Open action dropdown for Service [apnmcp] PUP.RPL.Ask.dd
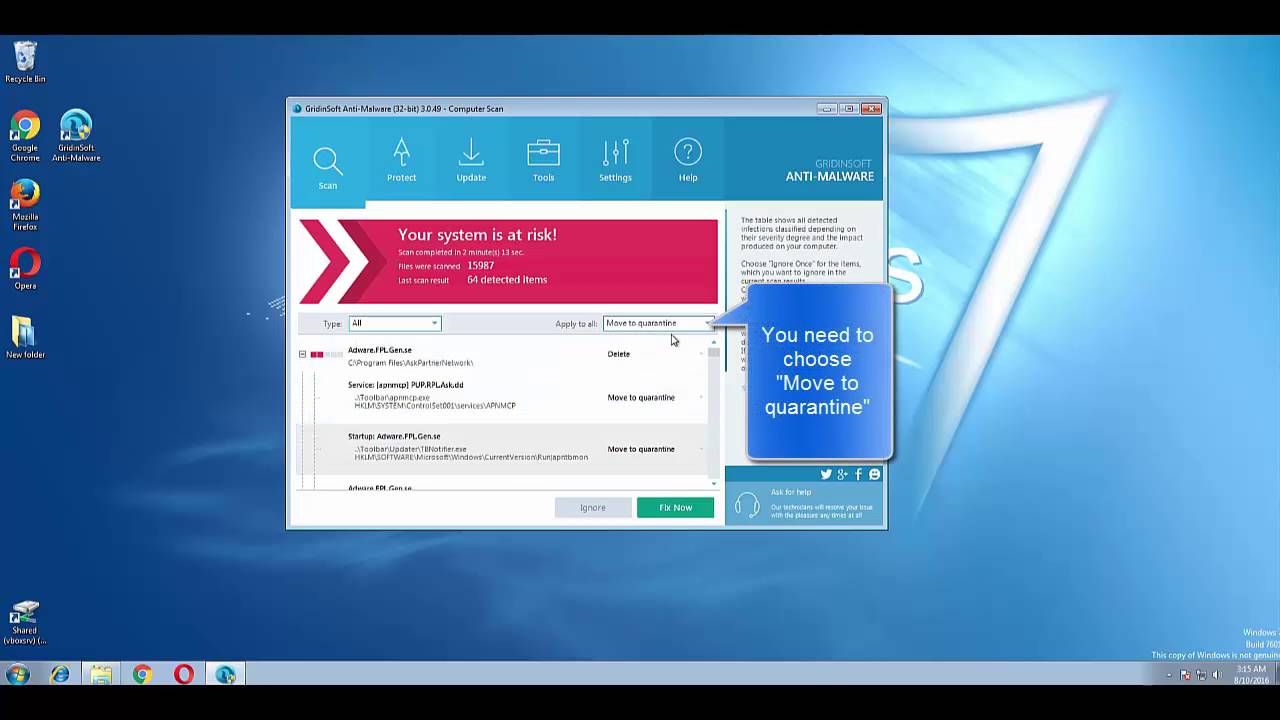This screenshot has width=1280, height=720. coord(655,398)
